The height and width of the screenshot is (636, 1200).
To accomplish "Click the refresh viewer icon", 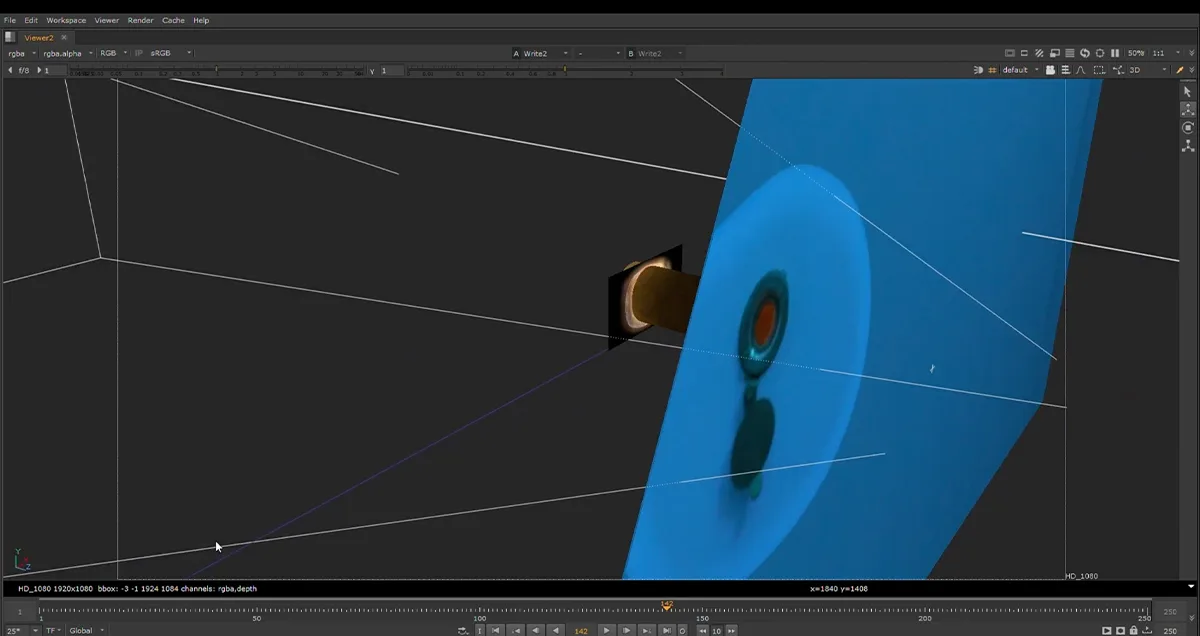I will [x=1085, y=53].
